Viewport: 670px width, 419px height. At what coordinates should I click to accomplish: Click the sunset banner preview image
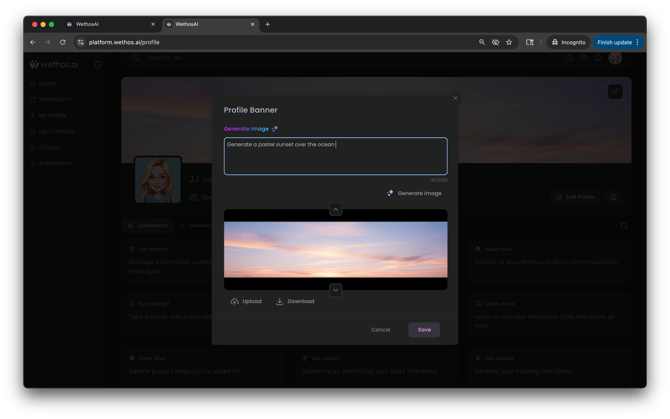click(335, 249)
